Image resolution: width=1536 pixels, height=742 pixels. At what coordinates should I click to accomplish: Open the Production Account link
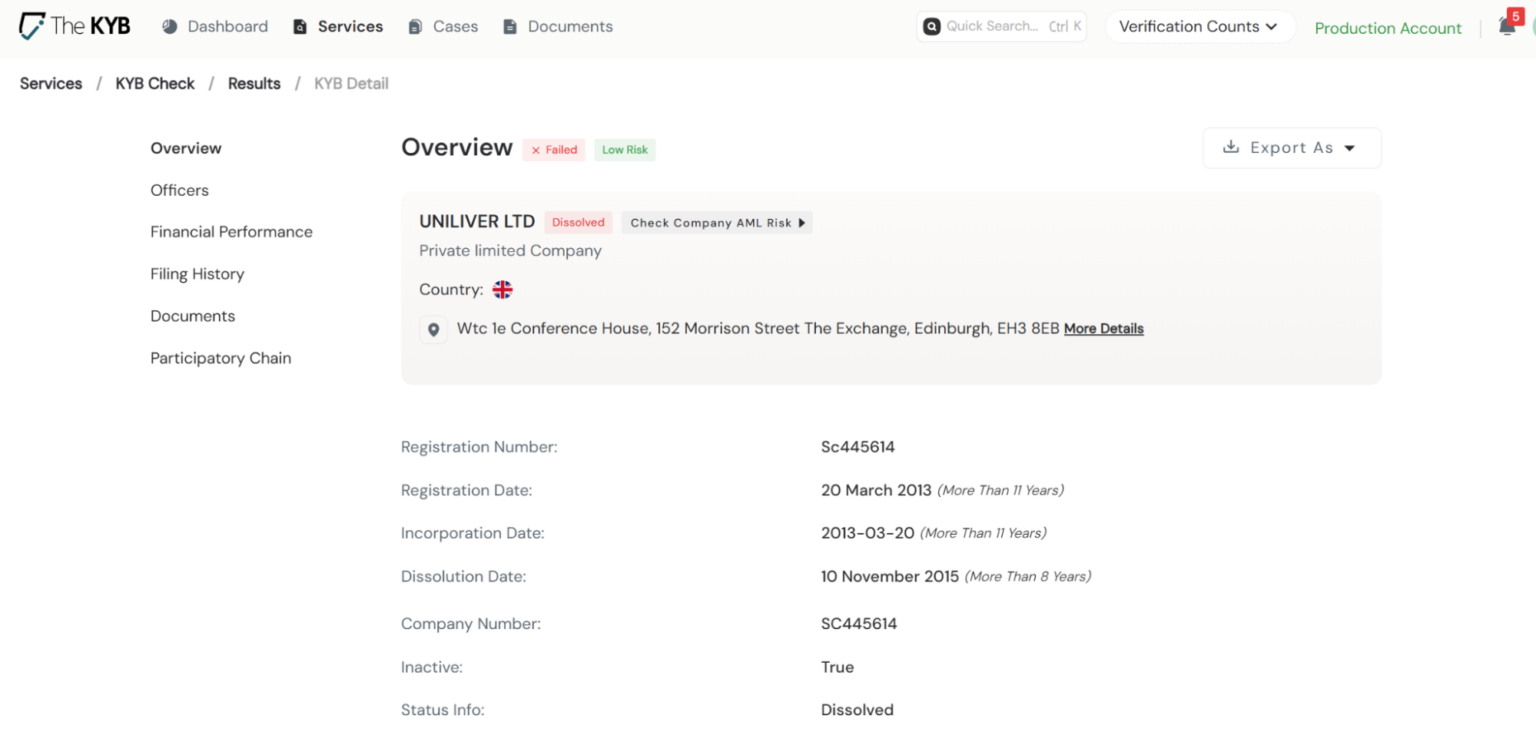[1387, 28]
